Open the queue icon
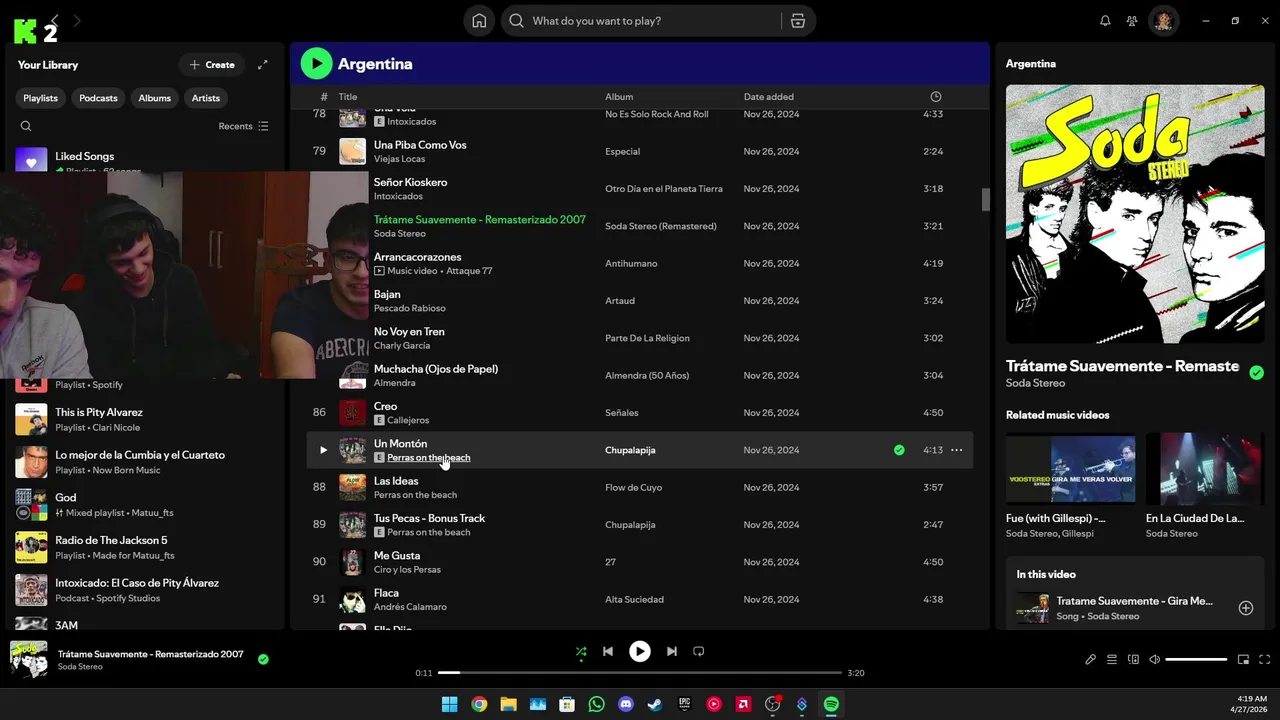This screenshot has width=1280, height=720. pos(1112,660)
